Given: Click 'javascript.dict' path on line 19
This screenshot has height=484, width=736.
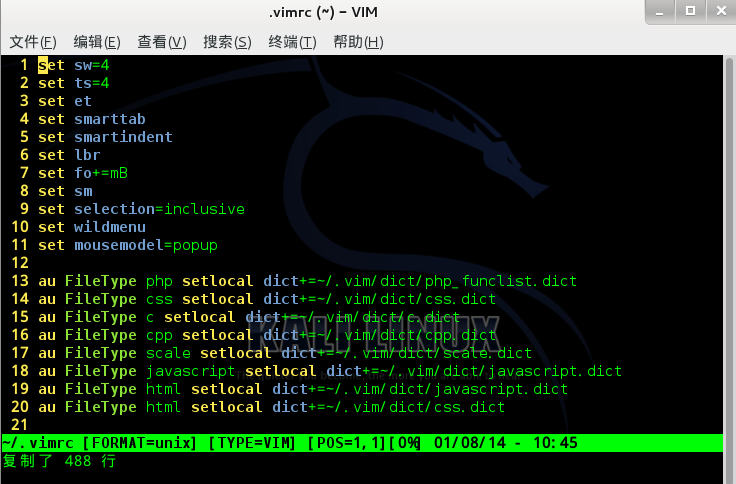Looking at the screenshot, I should point(500,389).
